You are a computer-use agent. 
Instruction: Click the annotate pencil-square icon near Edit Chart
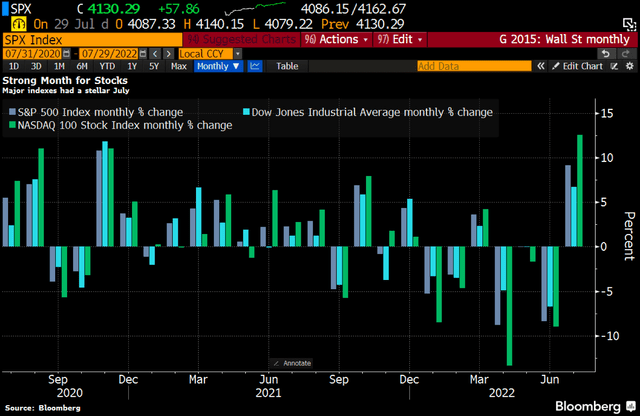[x=615, y=66]
